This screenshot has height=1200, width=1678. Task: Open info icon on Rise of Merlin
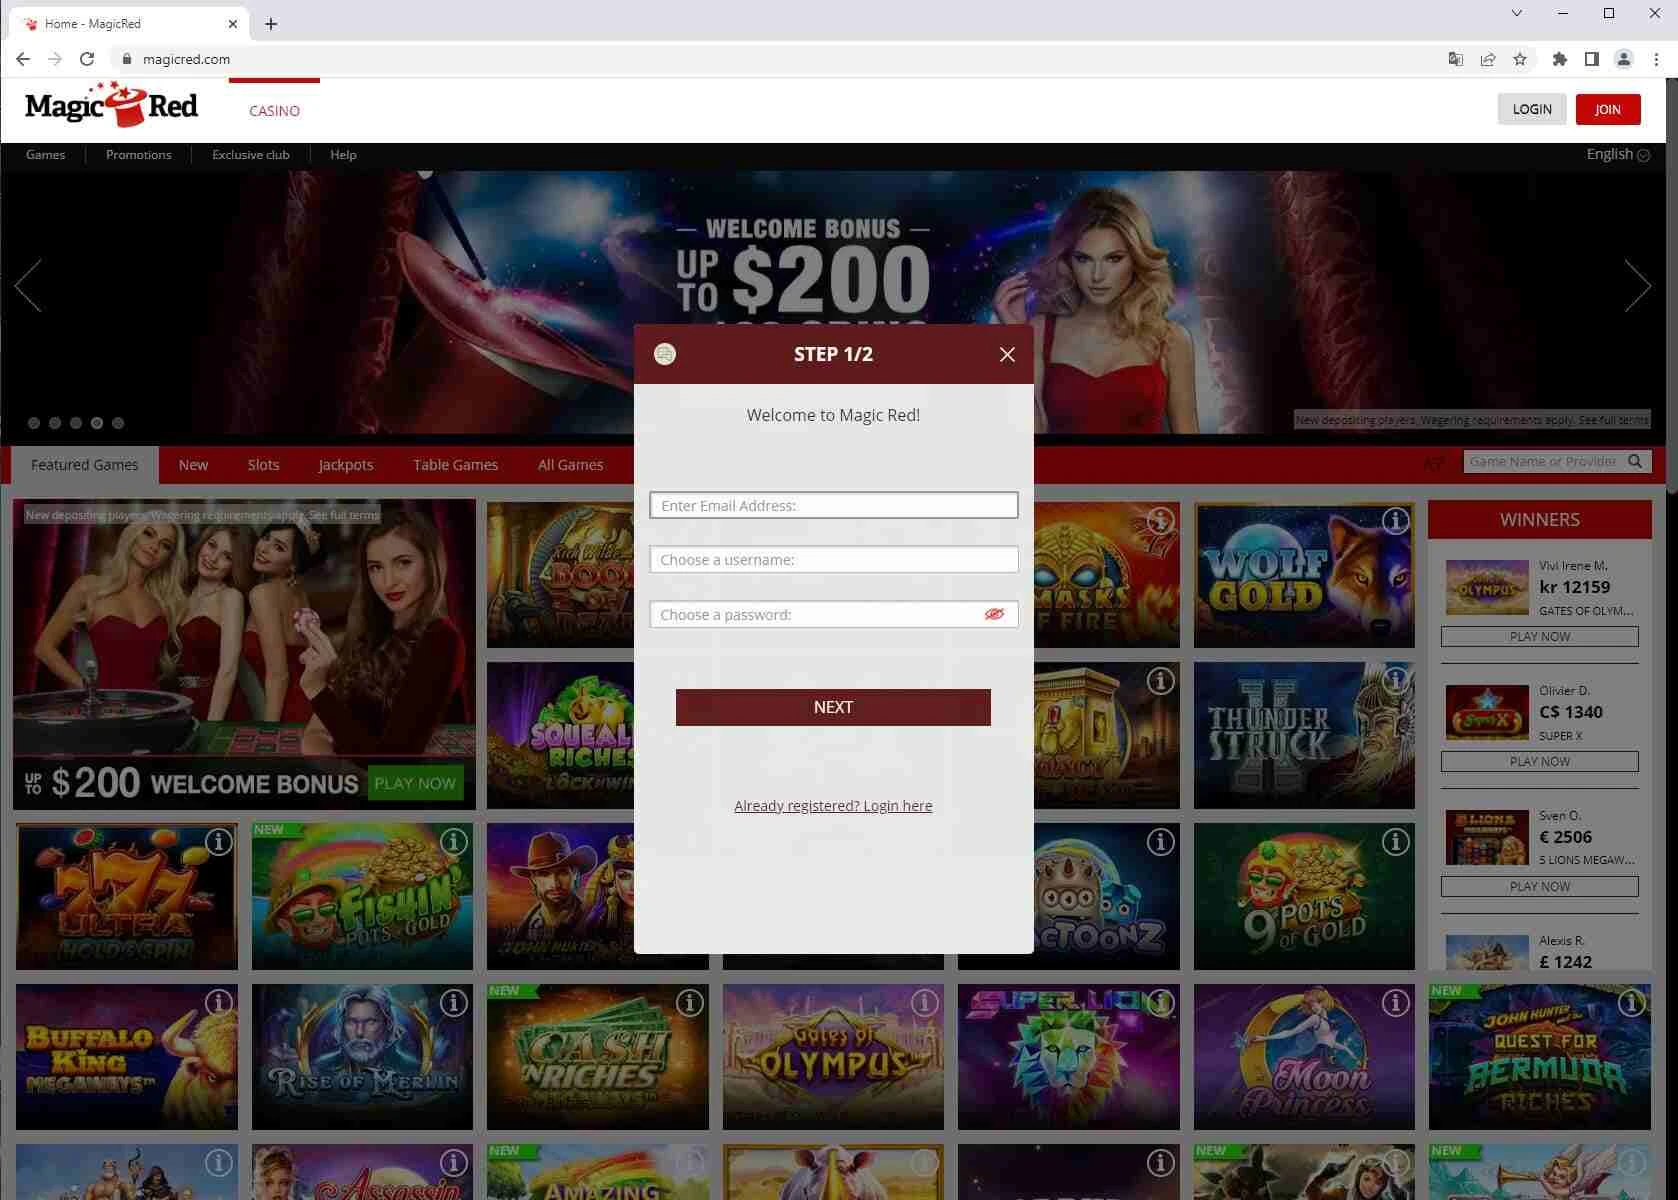454,1002
